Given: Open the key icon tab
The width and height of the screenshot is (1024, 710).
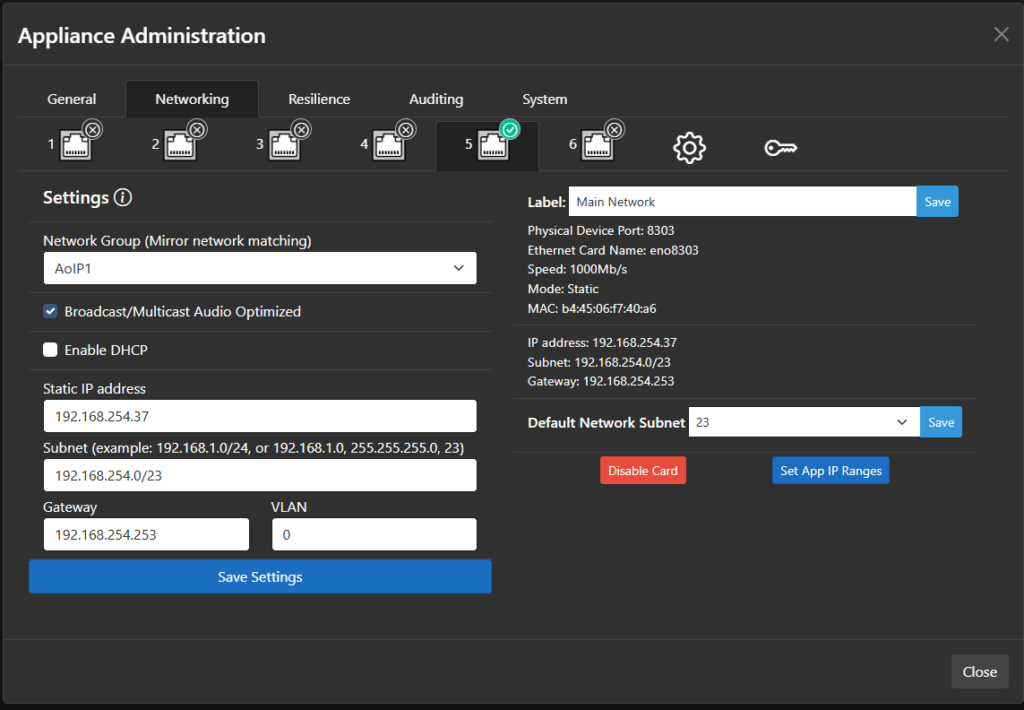Looking at the screenshot, I should 780,148.
